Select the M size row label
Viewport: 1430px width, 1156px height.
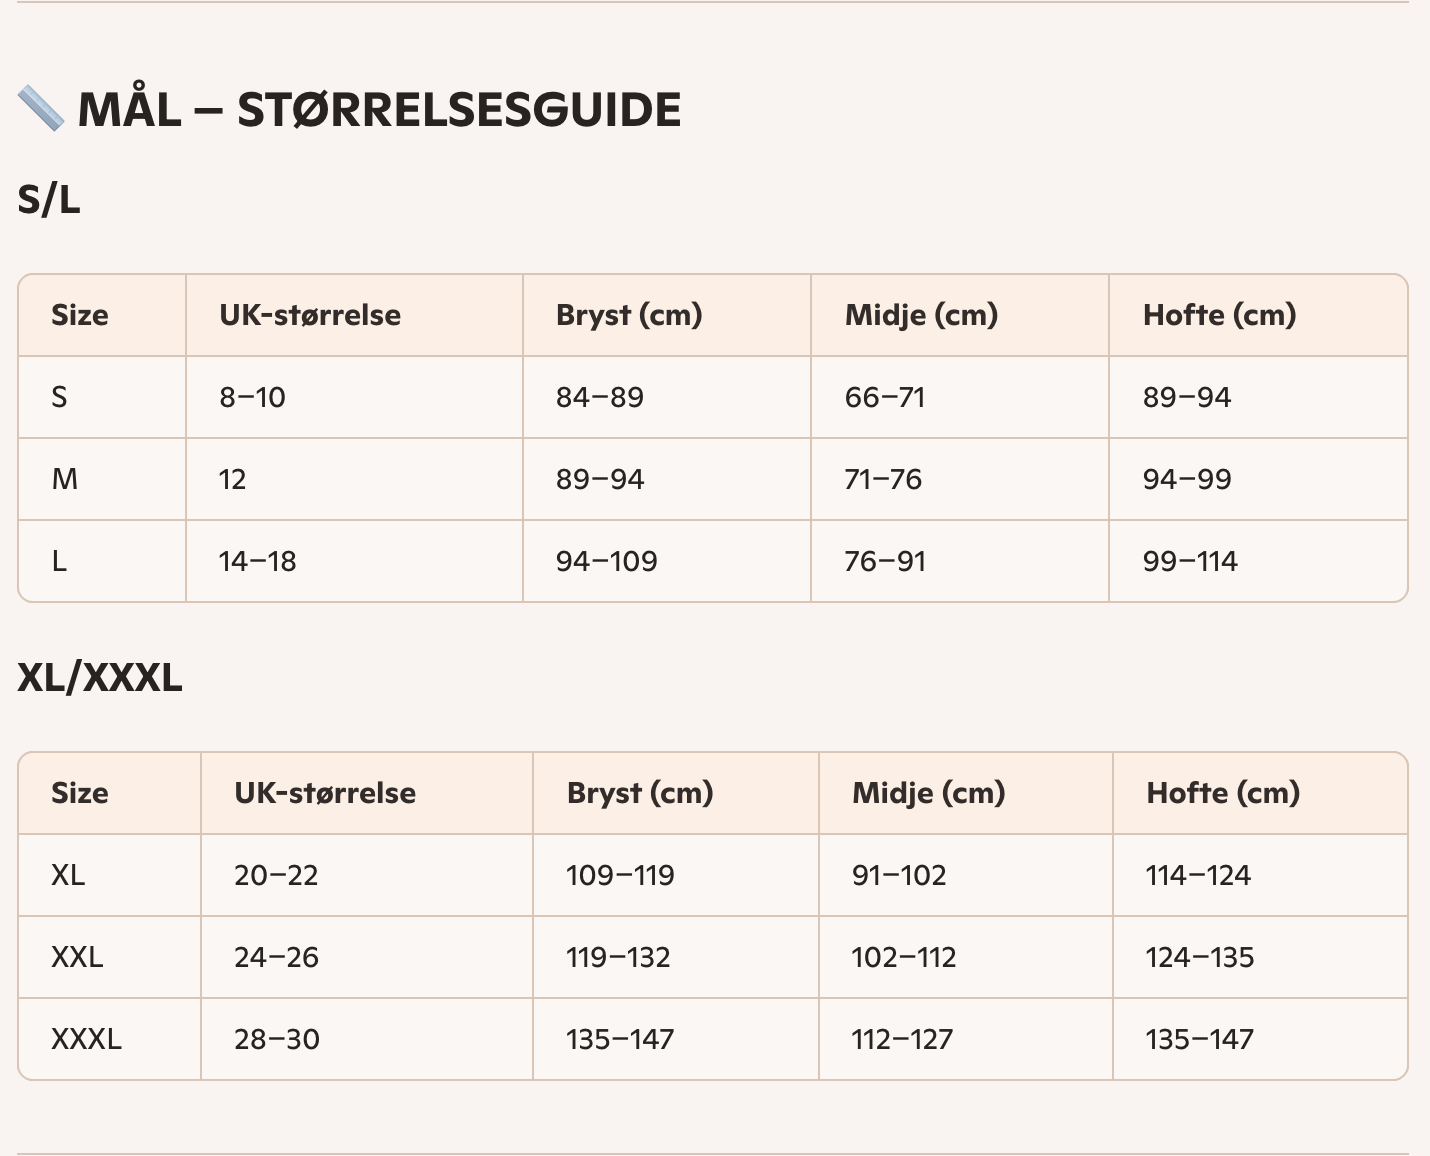65,479
